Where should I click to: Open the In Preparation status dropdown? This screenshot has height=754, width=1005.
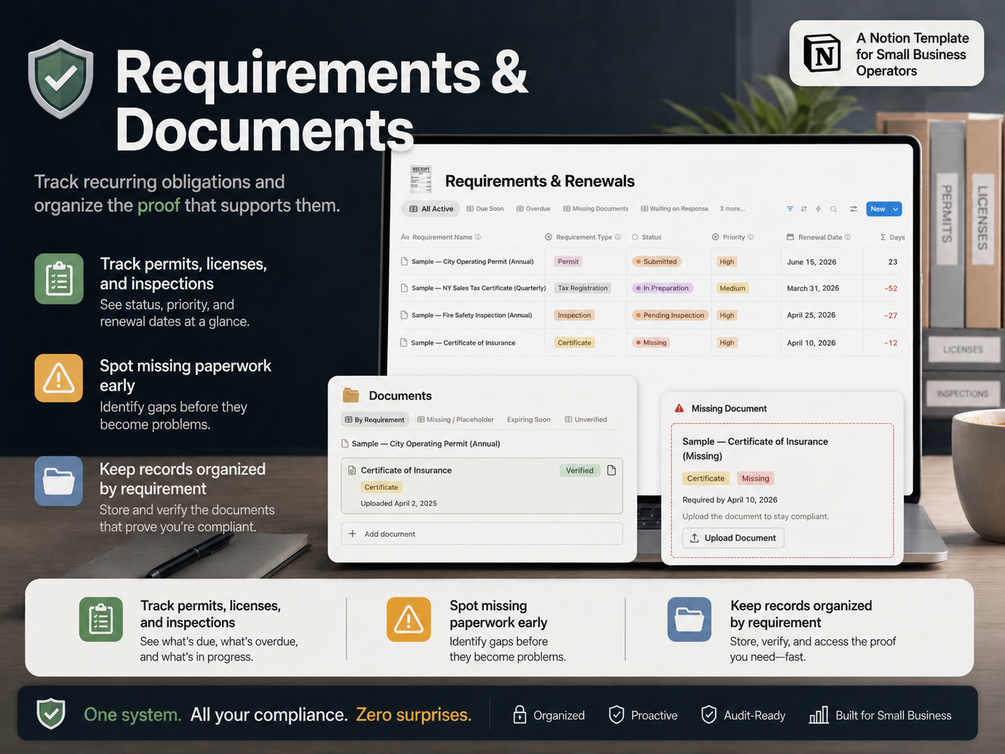[662, 288]
